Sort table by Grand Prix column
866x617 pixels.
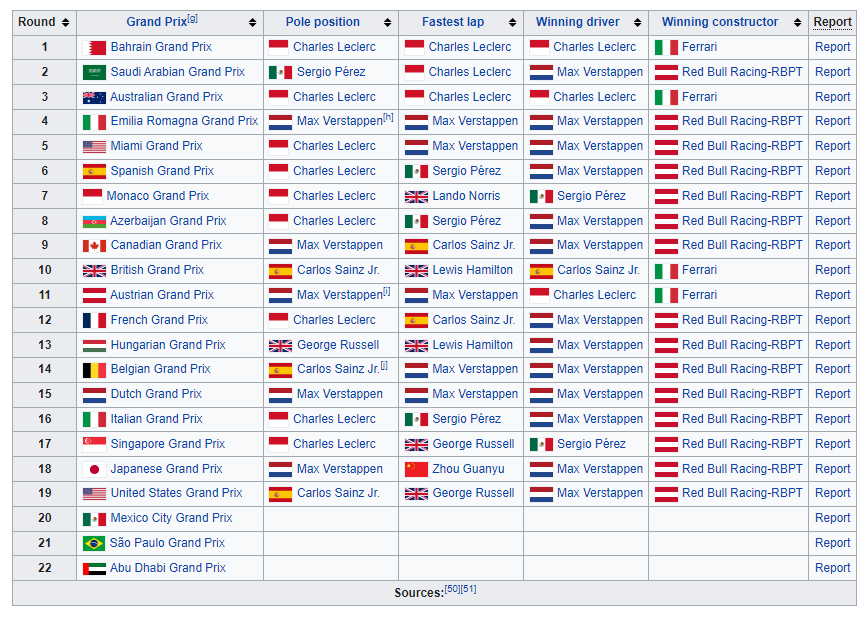[x=252, y=23]
